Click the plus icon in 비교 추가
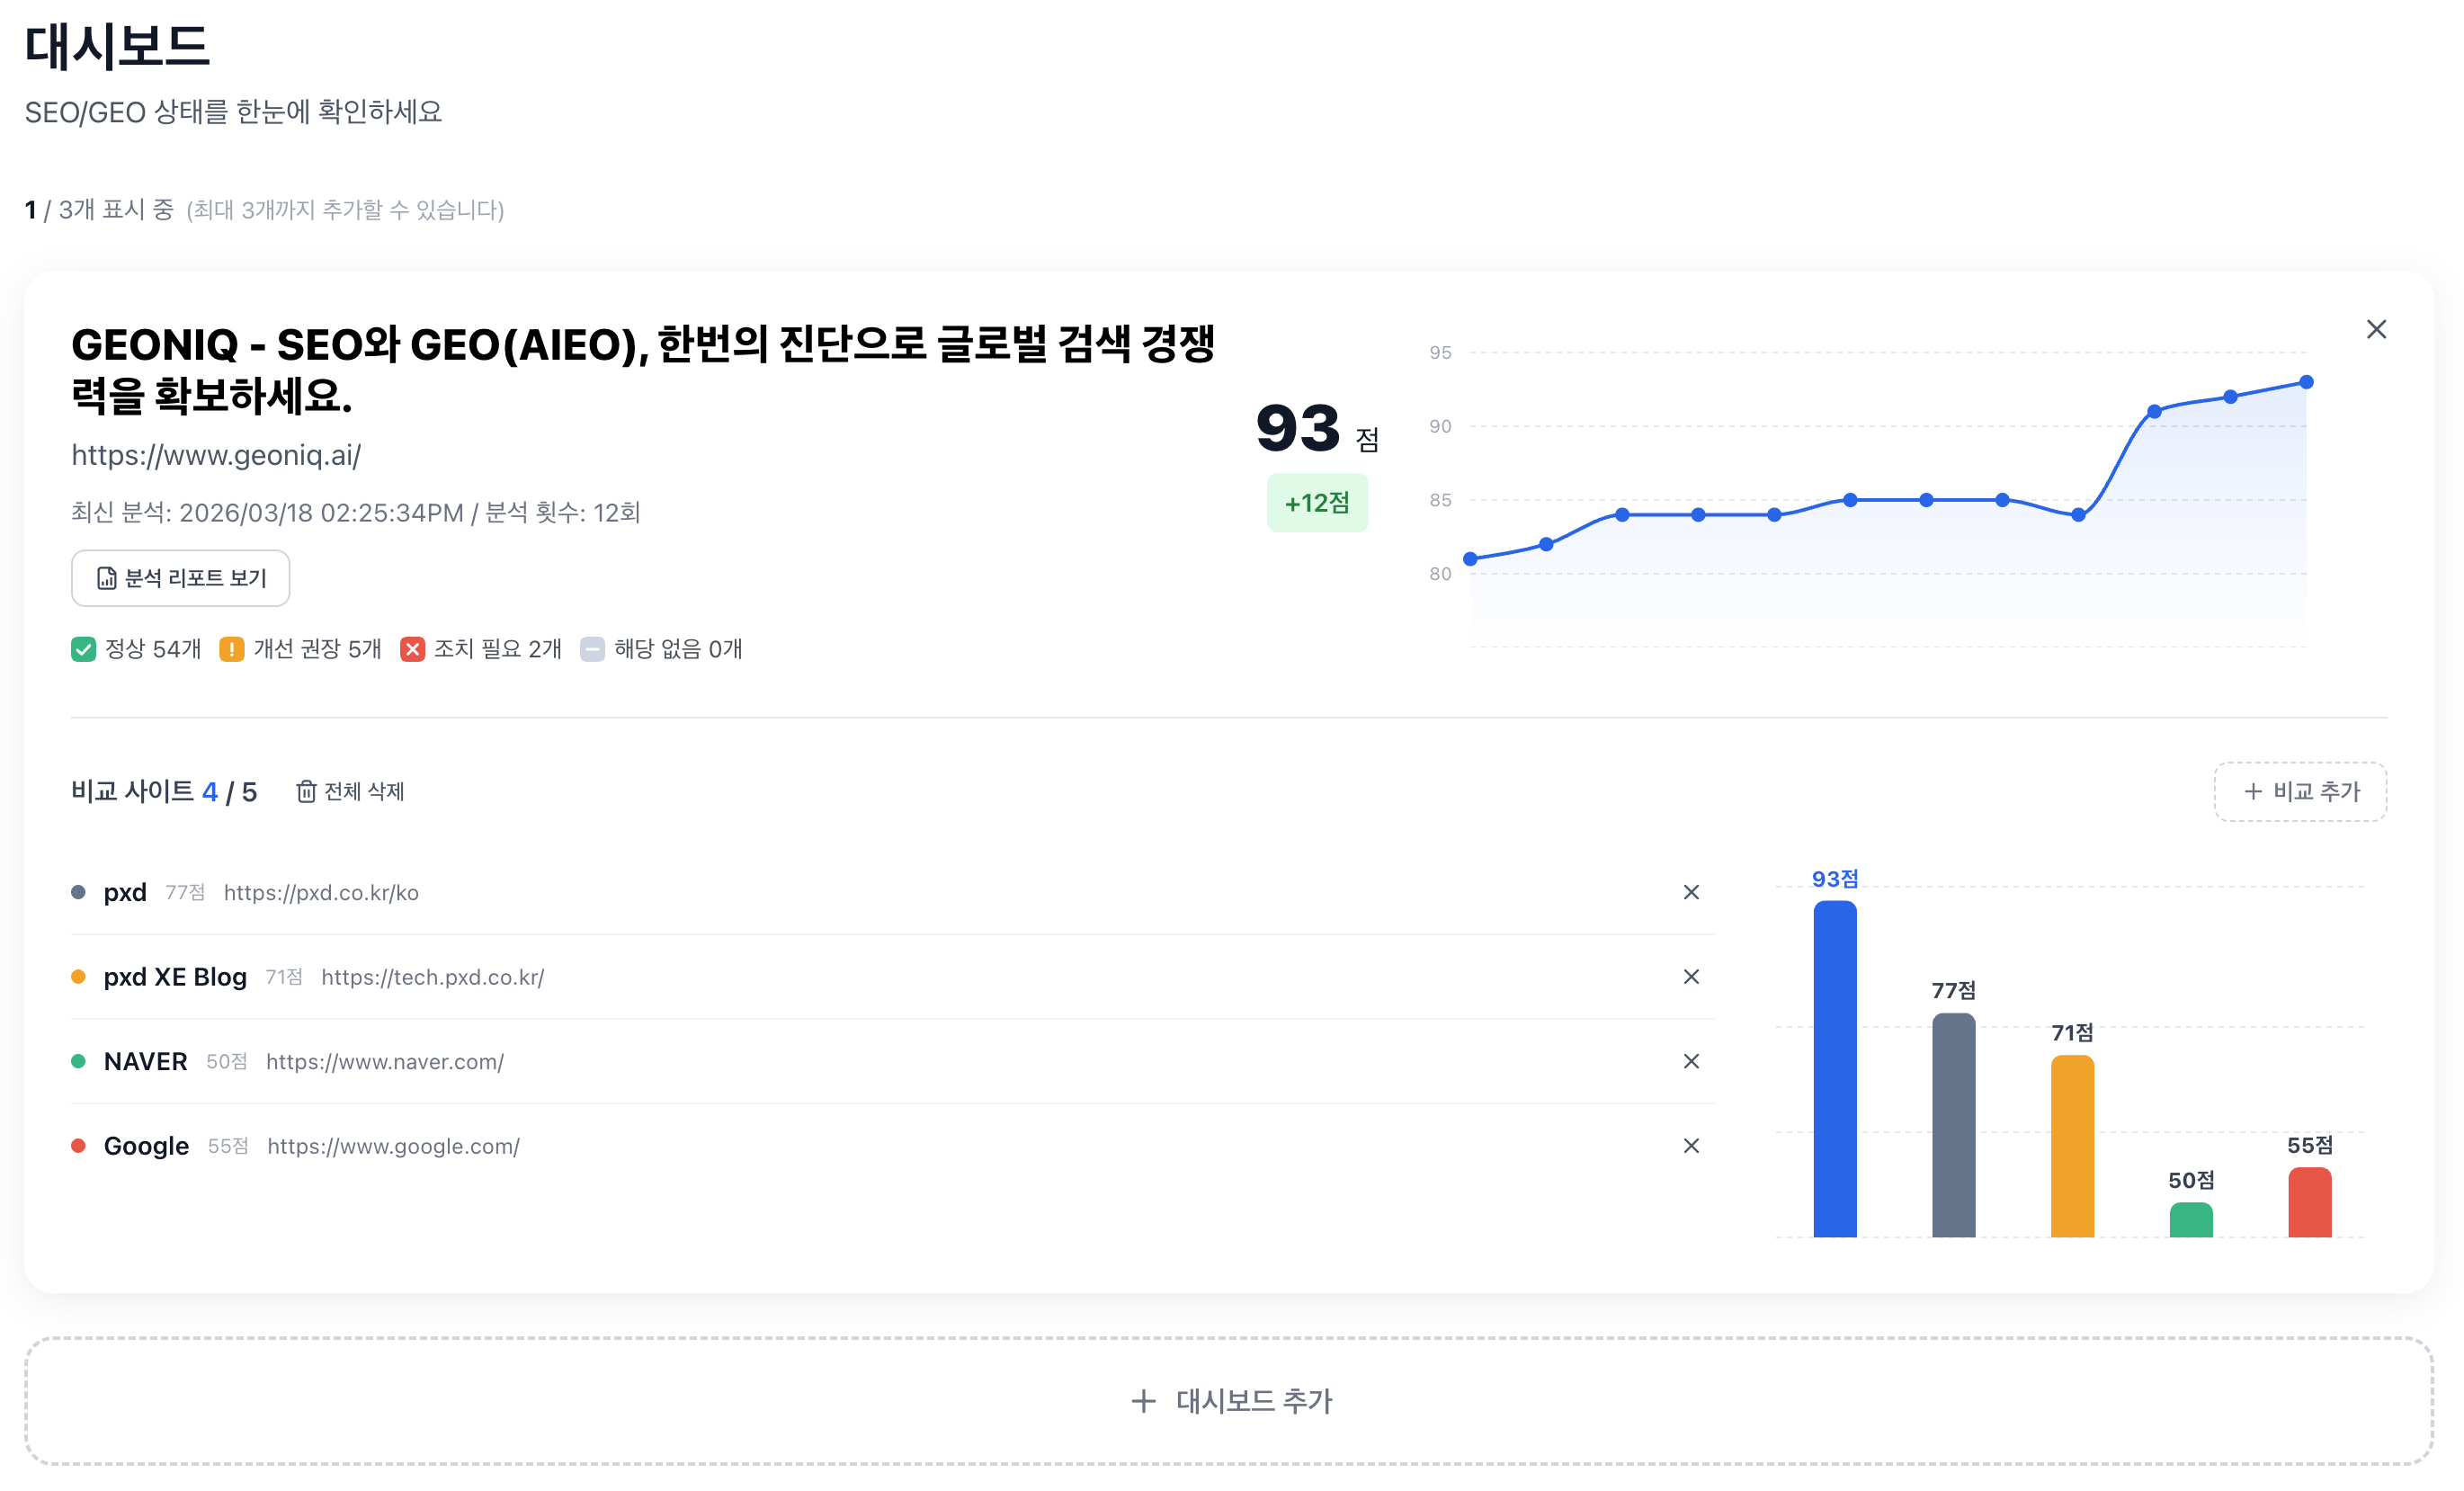The image size is (2464, 1491). pos(2252,792)
